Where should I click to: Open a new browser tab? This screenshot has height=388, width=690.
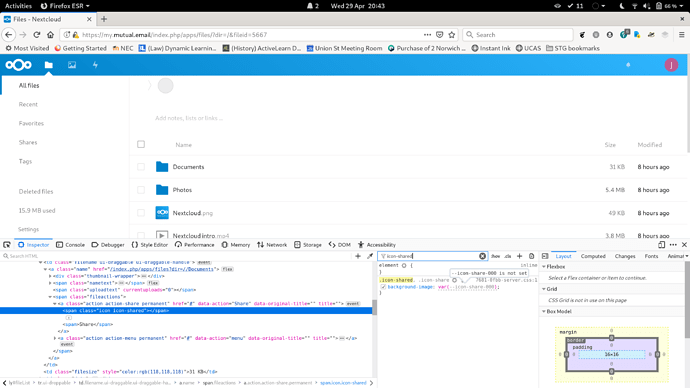(x=104, y=19)
